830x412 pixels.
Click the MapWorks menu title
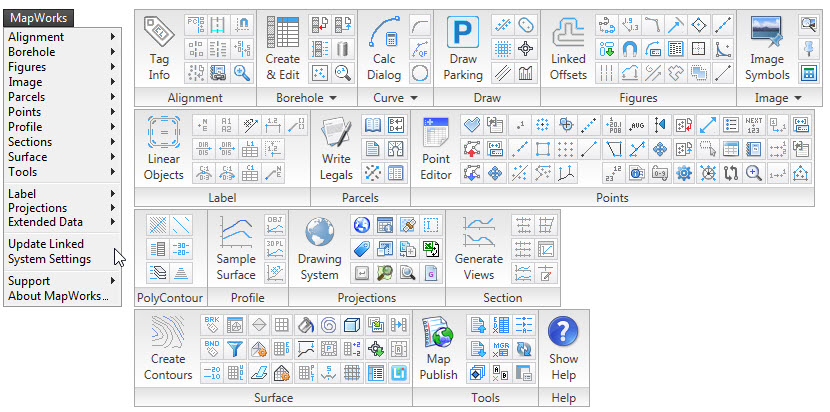39,17
